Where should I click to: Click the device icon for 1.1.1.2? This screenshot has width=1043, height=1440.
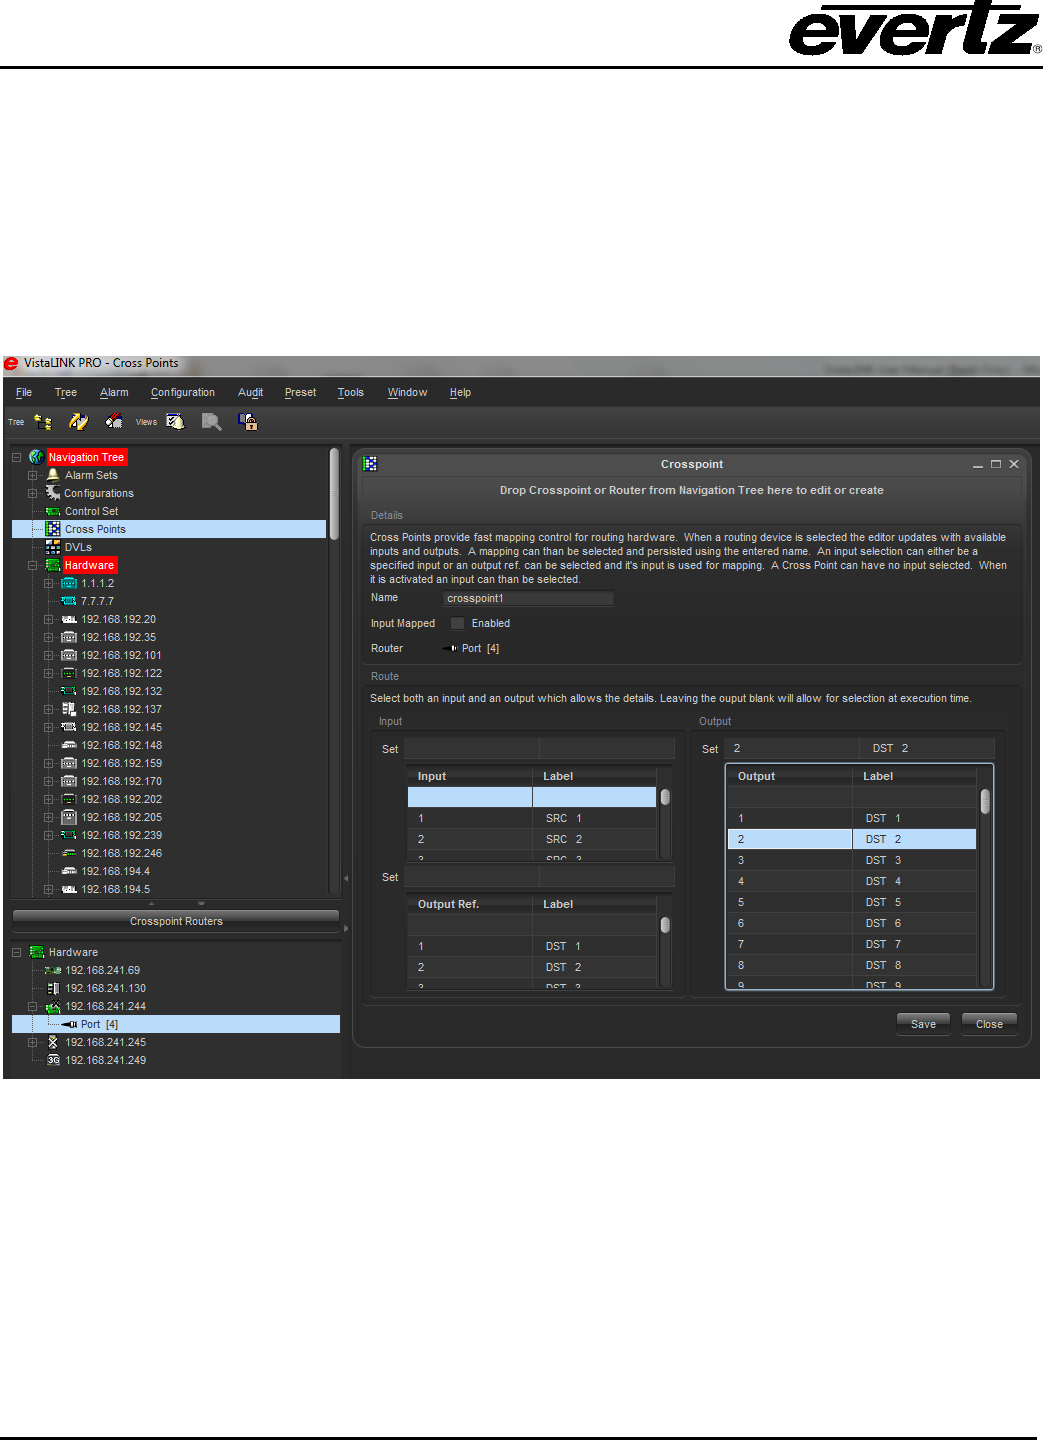tap(69, 583)
